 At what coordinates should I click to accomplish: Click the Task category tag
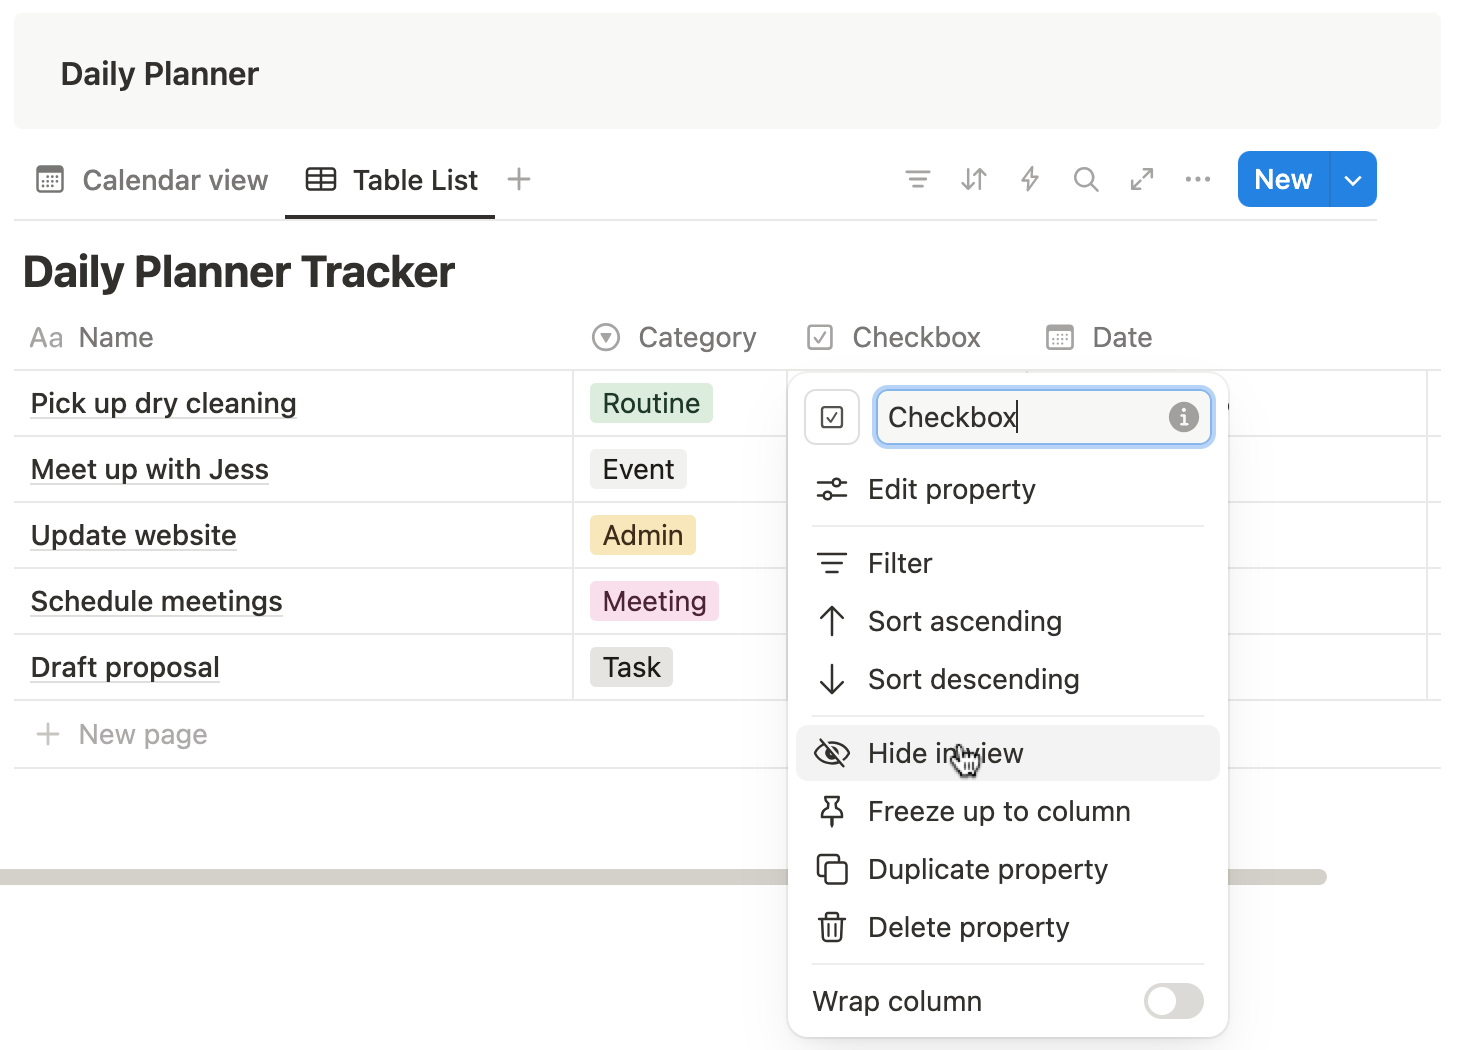[631, 667]
